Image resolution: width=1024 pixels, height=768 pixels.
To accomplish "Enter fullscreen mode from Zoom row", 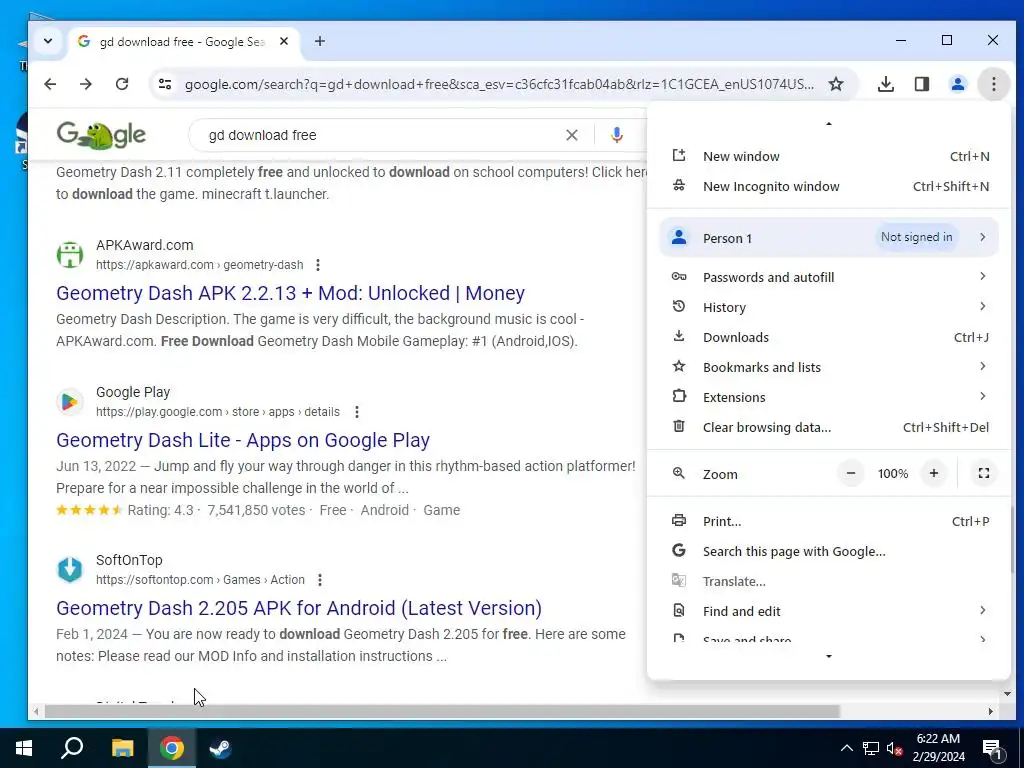I will [984, 473].
